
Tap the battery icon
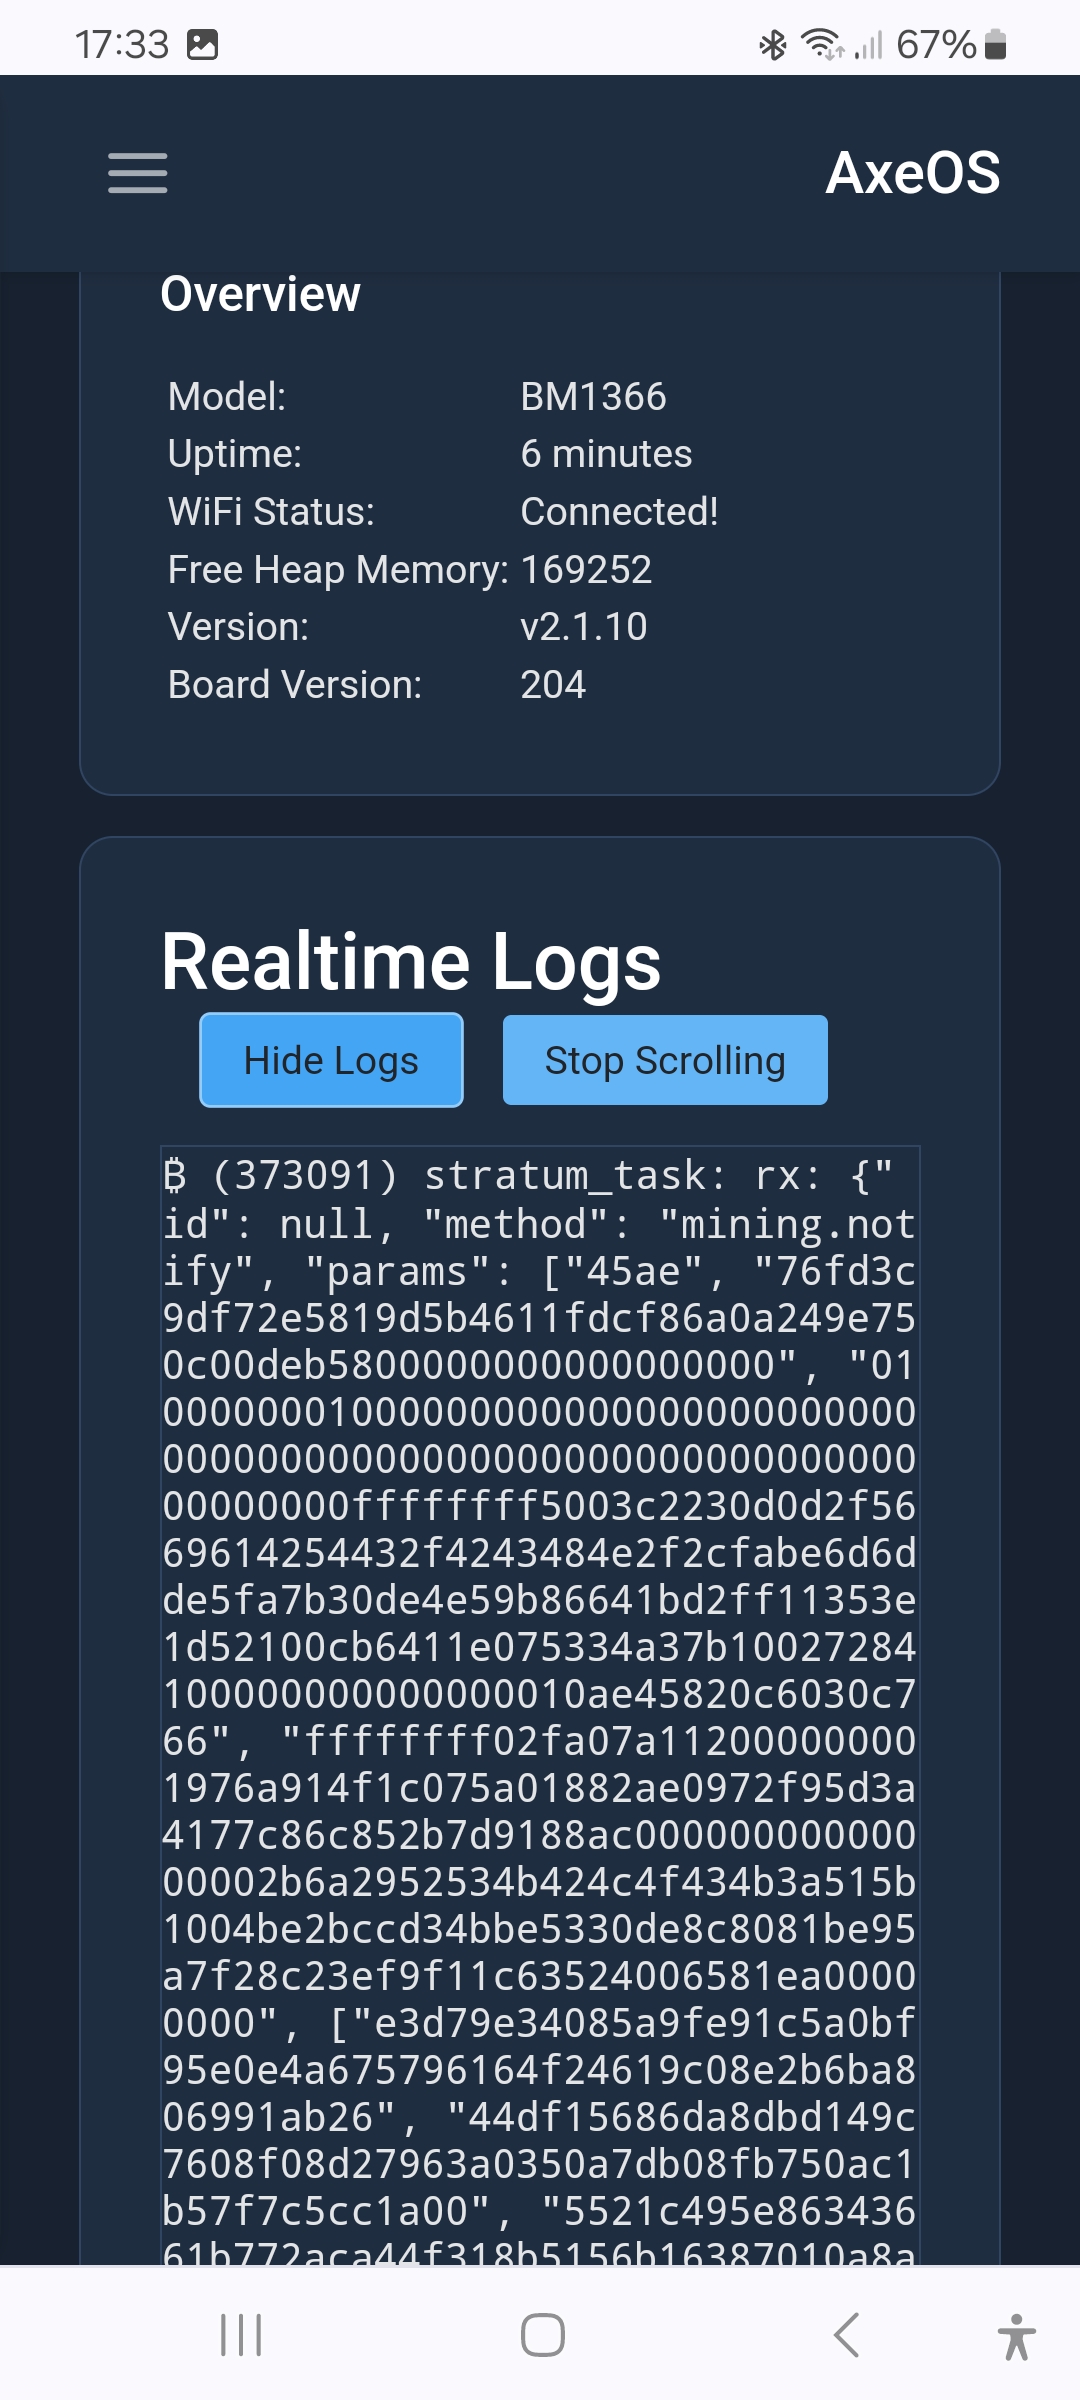tap(995, 45)
